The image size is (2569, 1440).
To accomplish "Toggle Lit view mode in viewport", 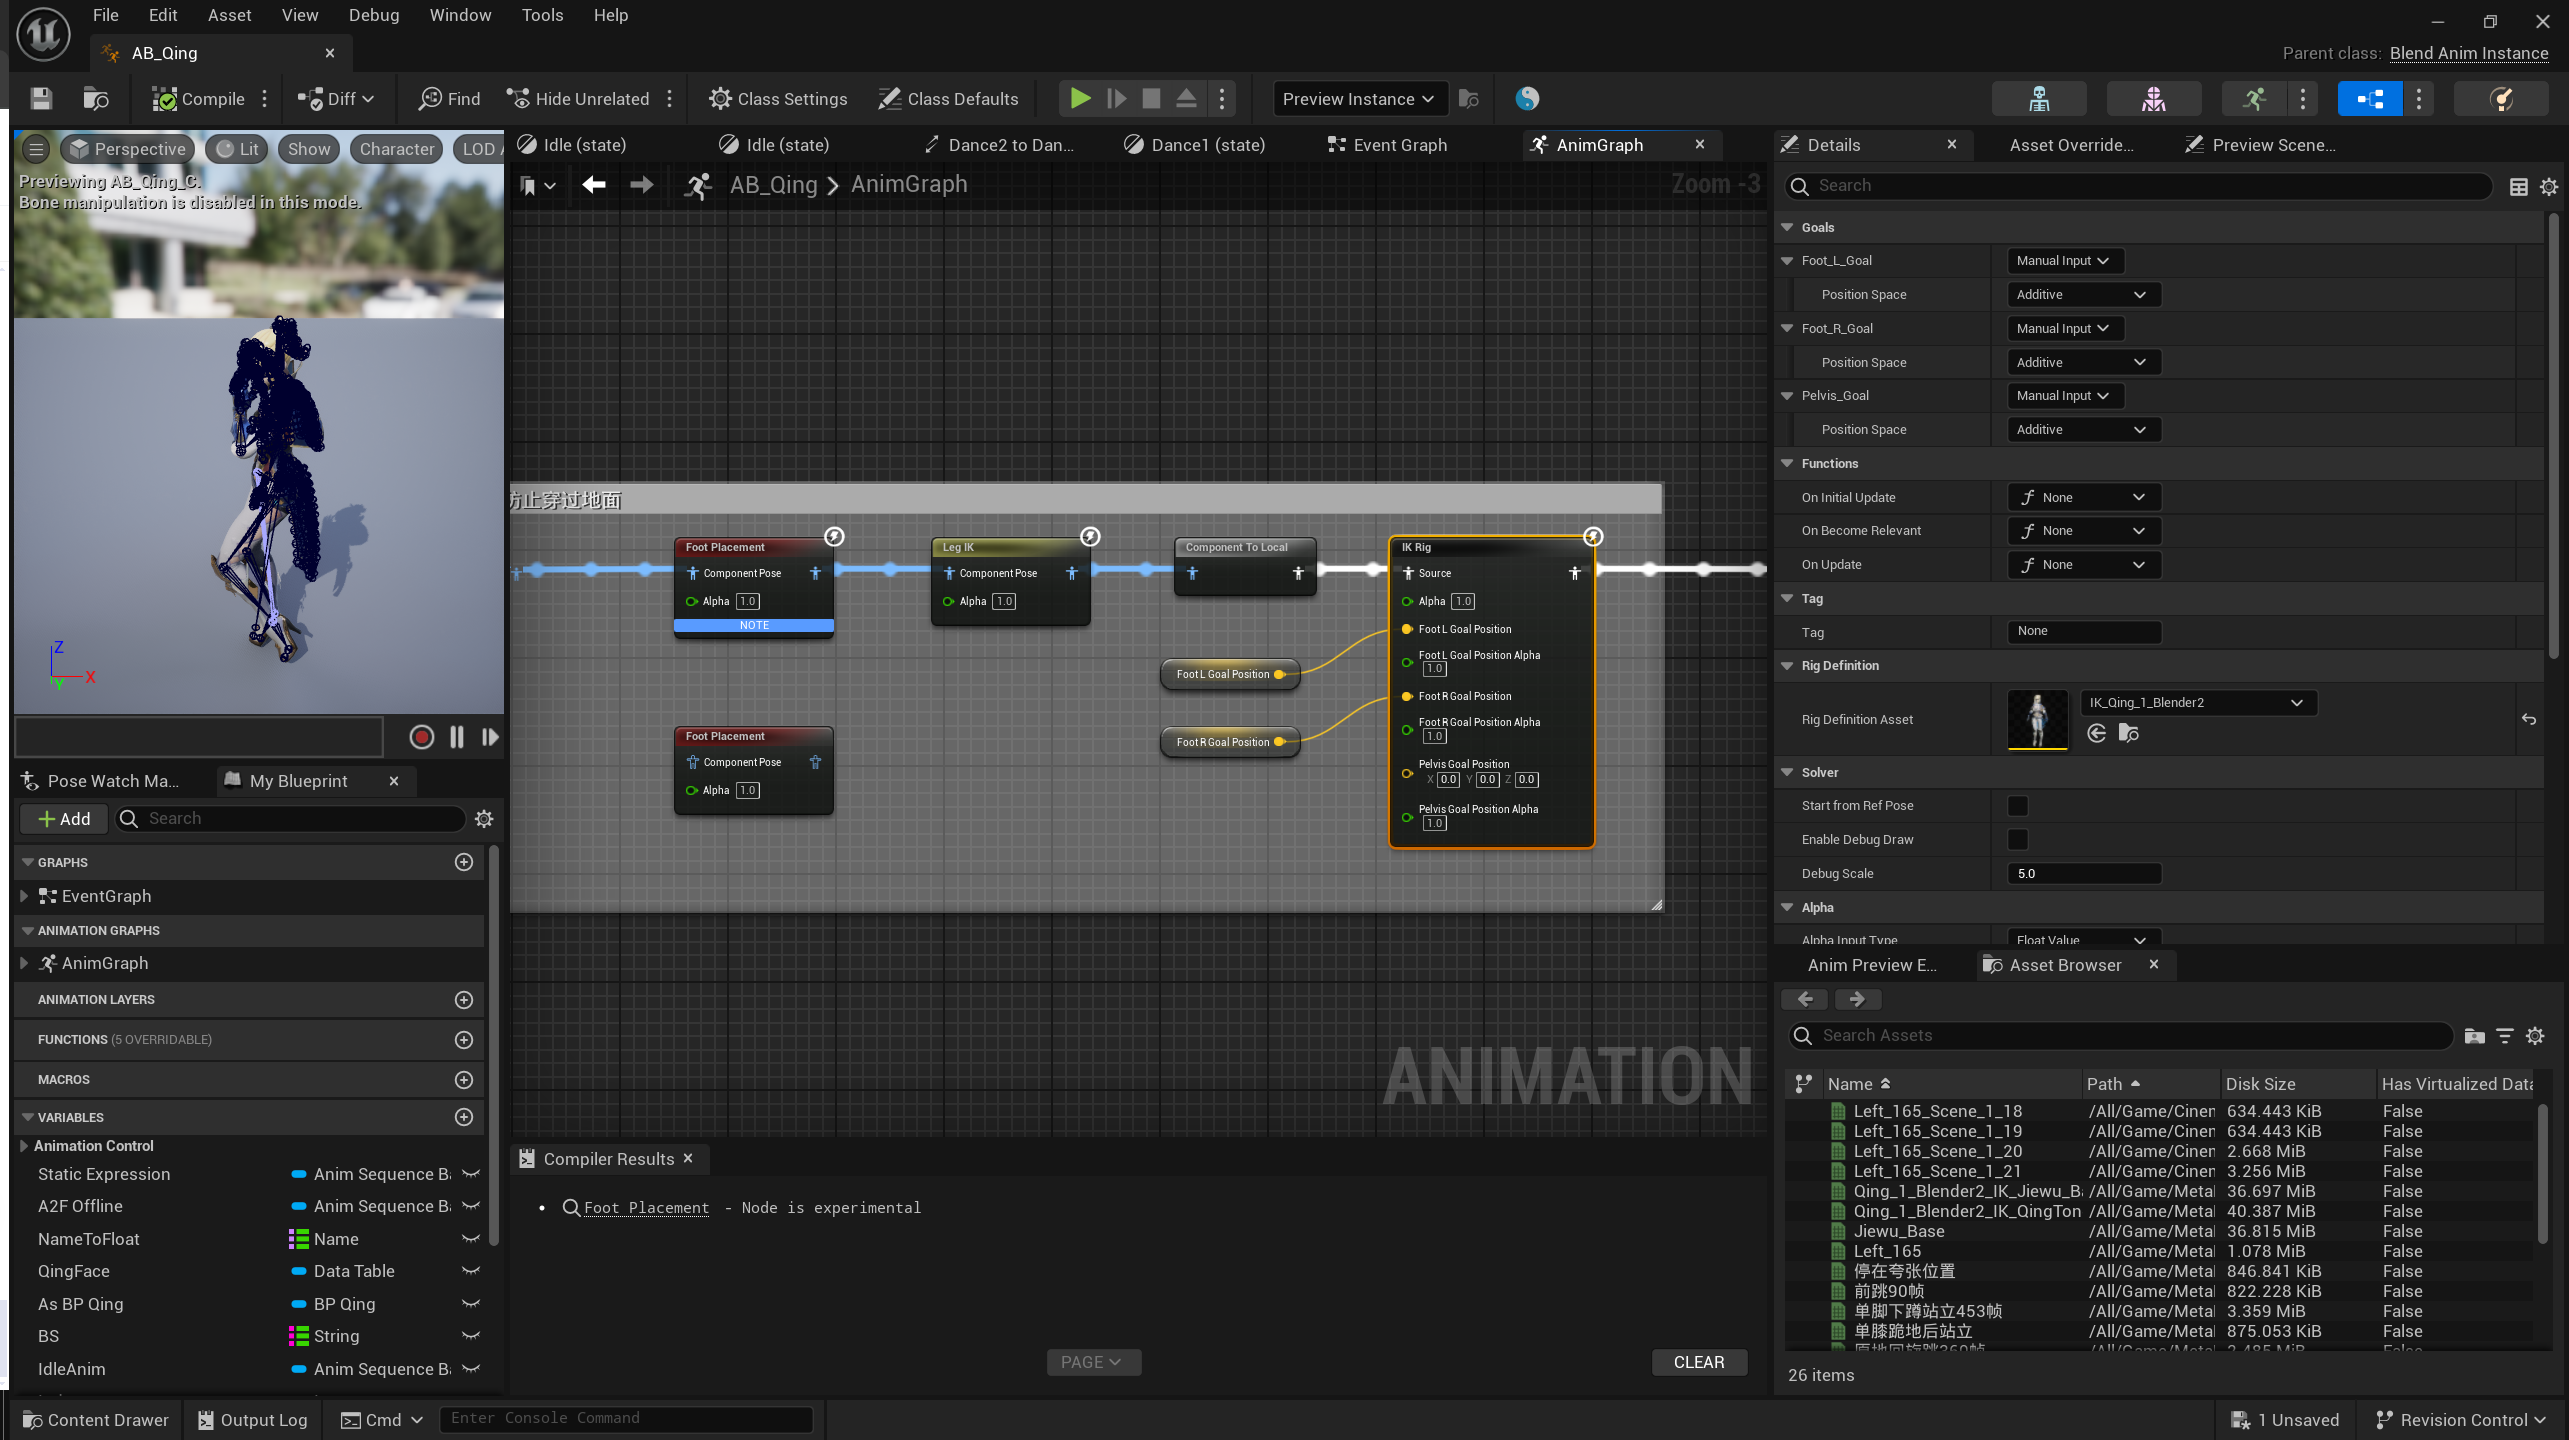I will click(237, 149).
